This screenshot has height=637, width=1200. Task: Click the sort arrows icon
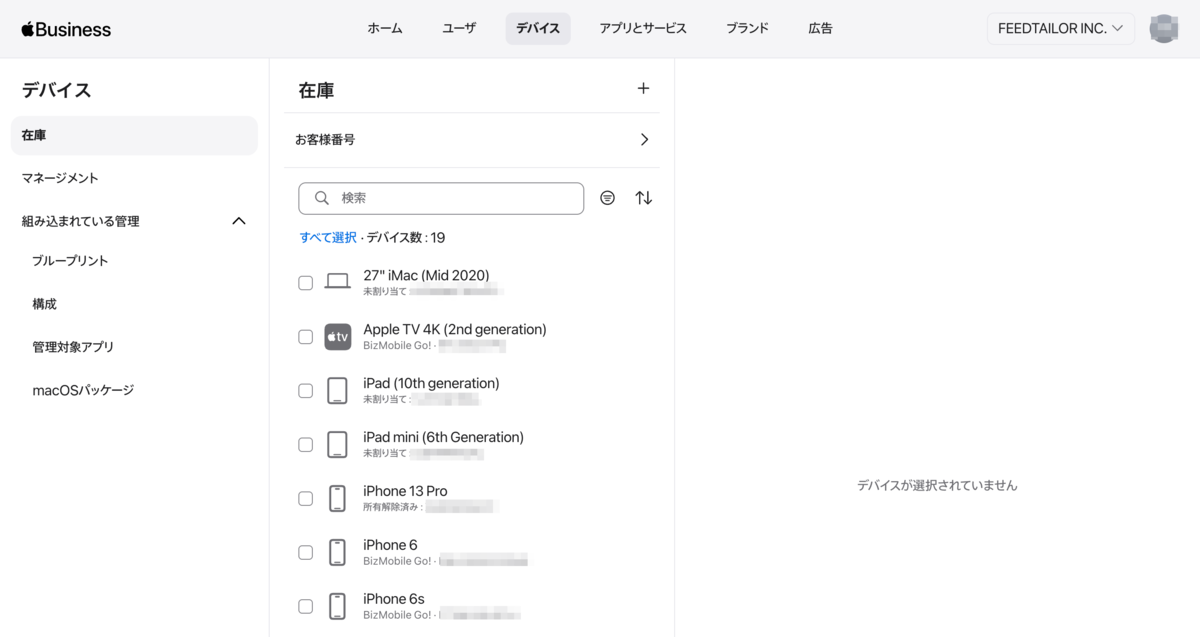(x=644, y=198)
